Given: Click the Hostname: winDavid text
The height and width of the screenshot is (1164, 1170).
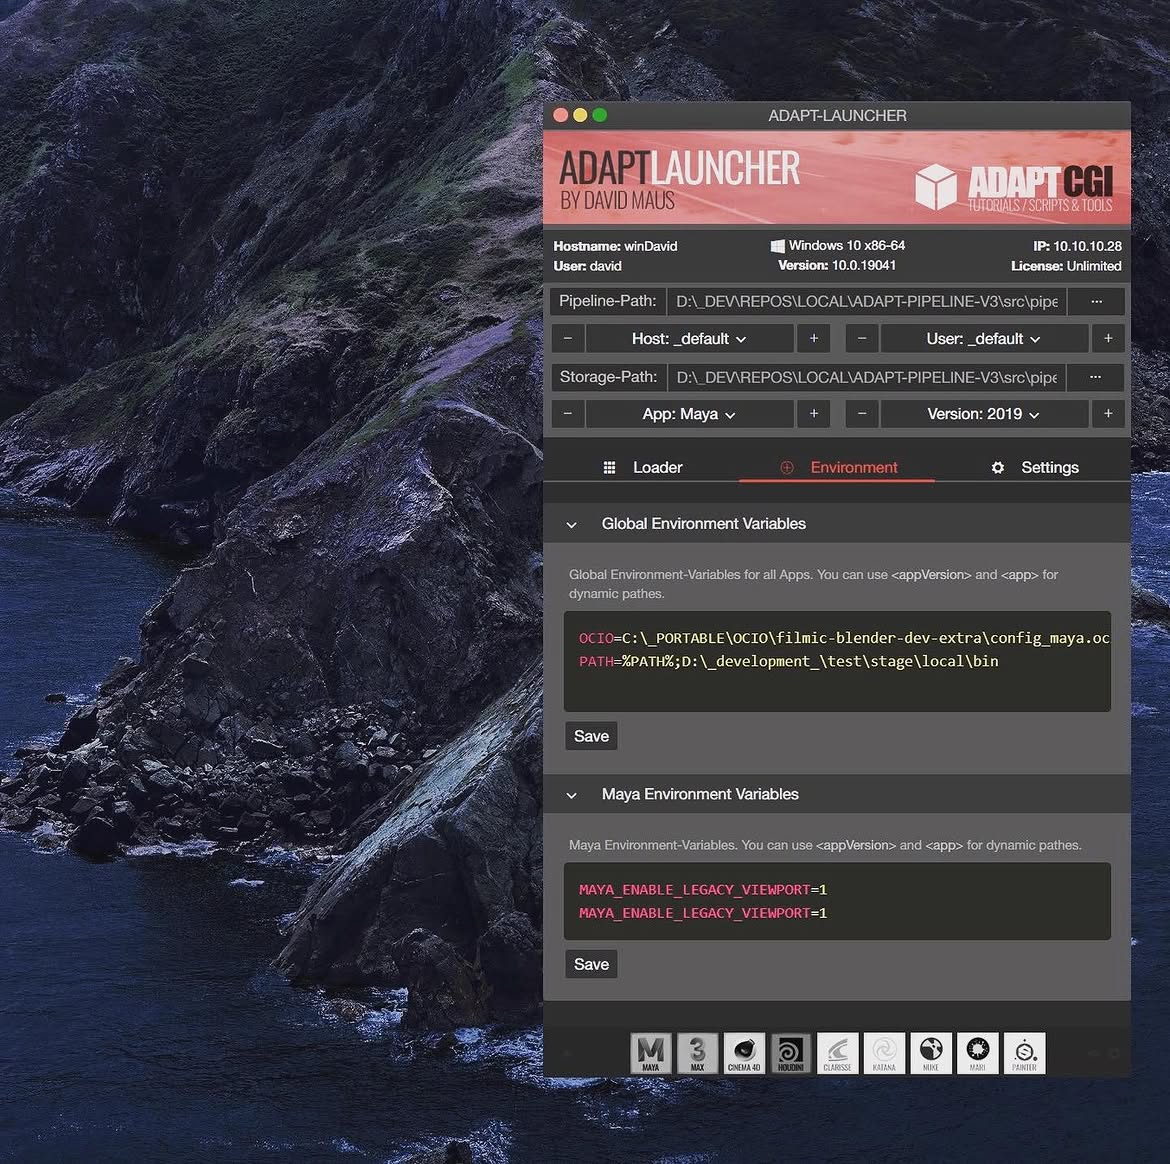Looking at the screenshot, I should (x=615, y=246).
